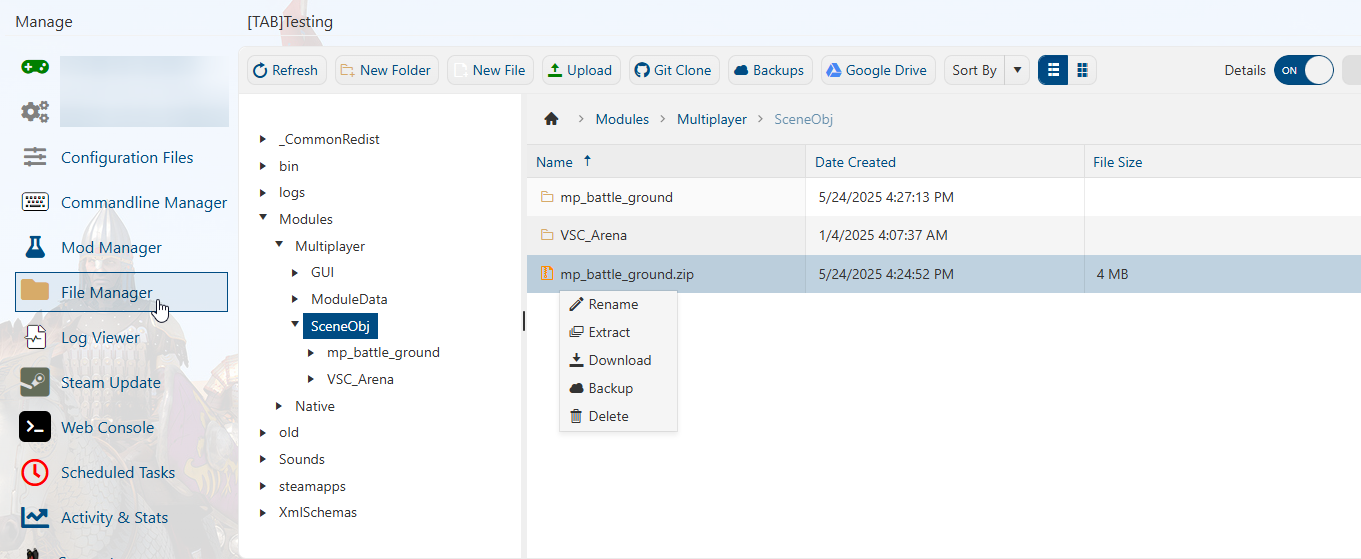Click the gears settings icon in sidebar
Viewport: 1361px width, 559px height.
[35, 111]
